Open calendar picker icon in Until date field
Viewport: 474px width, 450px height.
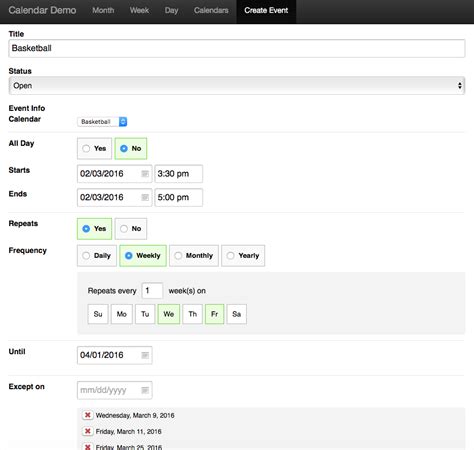pos(145,355)
